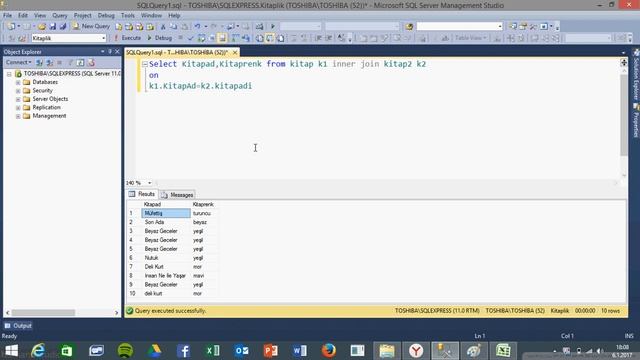Click the Cut scissors icon
Screen dimensions: 640x360
163,27
